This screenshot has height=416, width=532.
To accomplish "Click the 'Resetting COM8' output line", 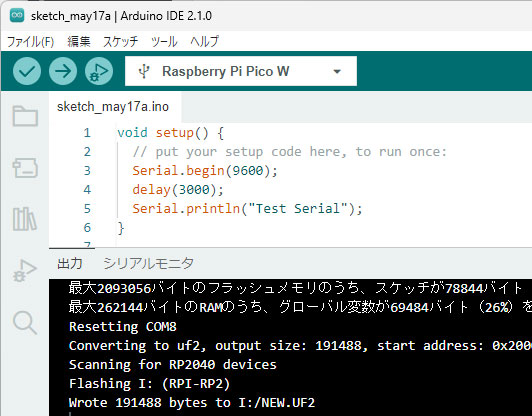I will [123, 326].
